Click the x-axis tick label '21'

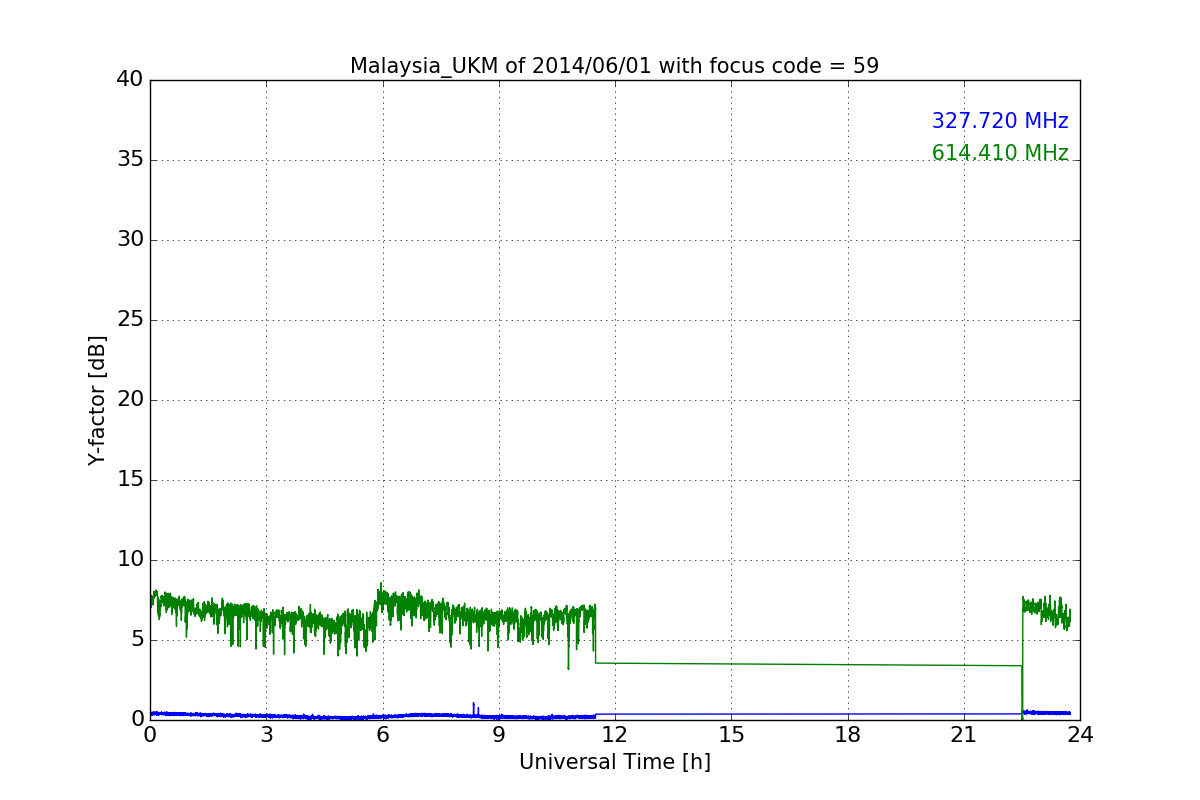tap(964, 735)
